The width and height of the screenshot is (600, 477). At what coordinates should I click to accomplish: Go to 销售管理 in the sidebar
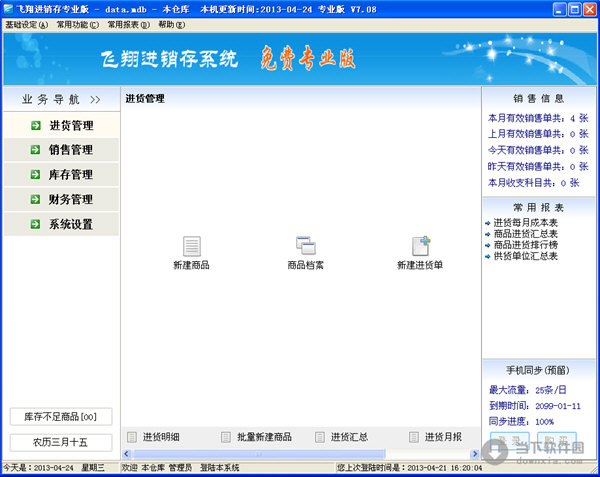(70, 150)
